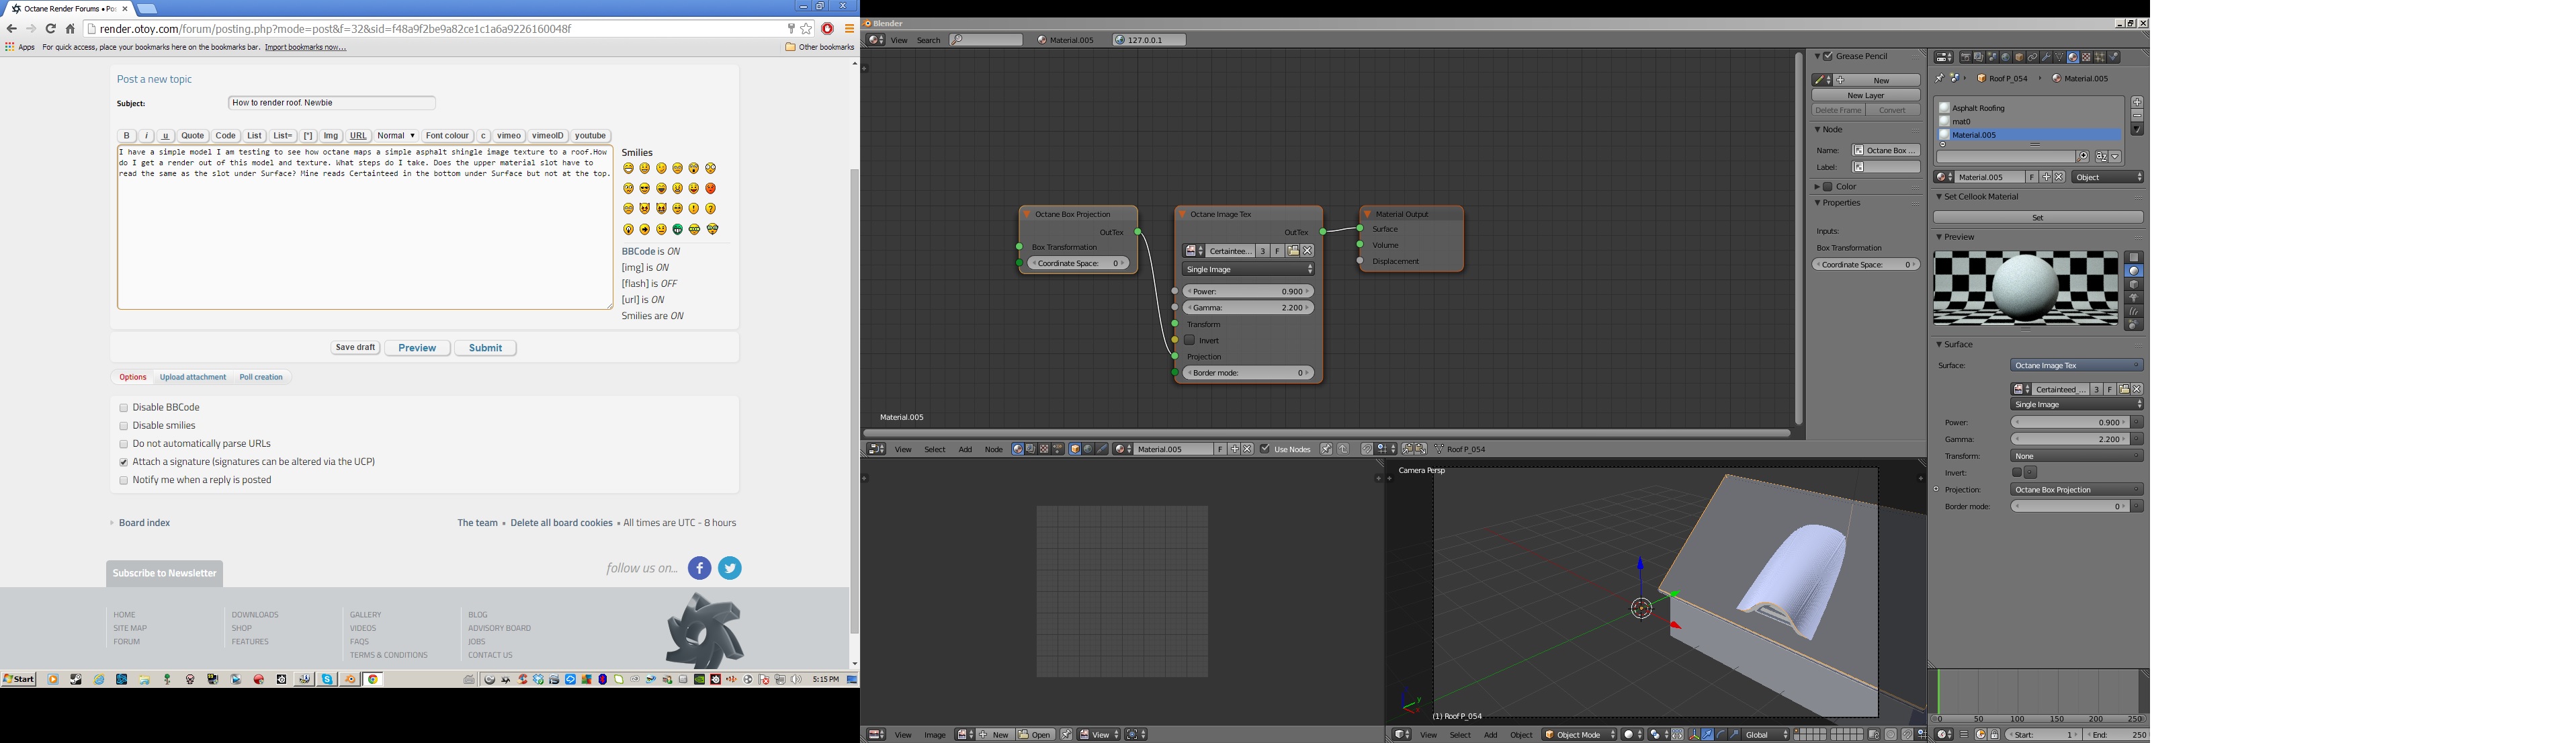Add a new material slot

tap(2137, 102)
